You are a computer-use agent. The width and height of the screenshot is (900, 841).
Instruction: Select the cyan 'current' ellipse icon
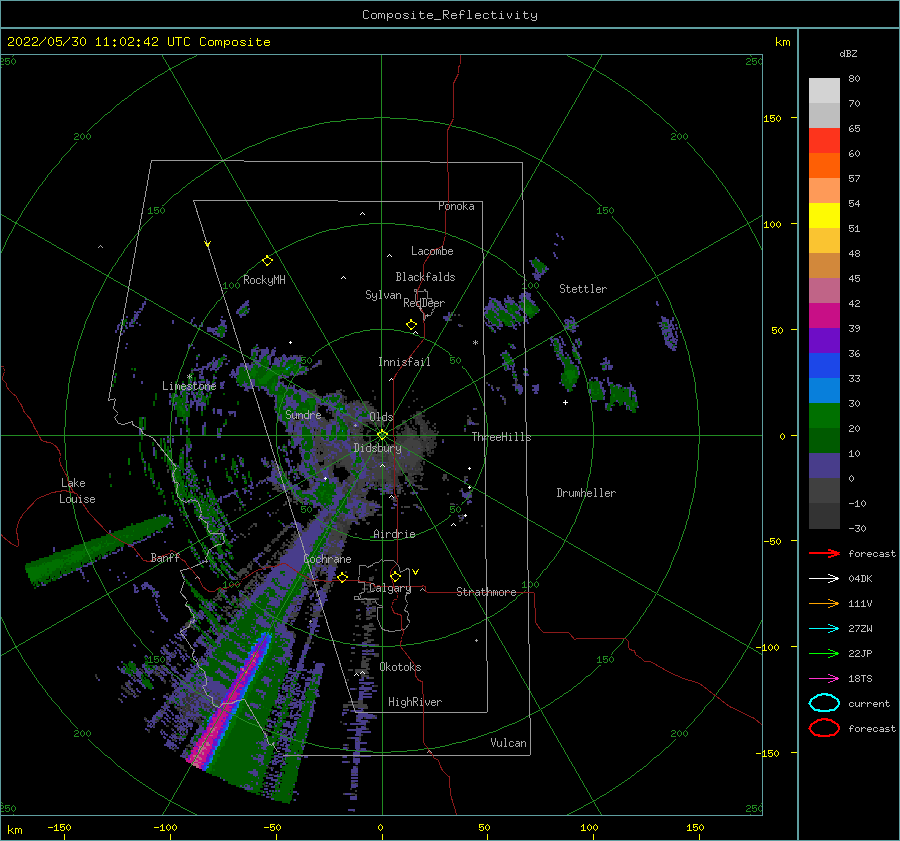click(824, 703)
